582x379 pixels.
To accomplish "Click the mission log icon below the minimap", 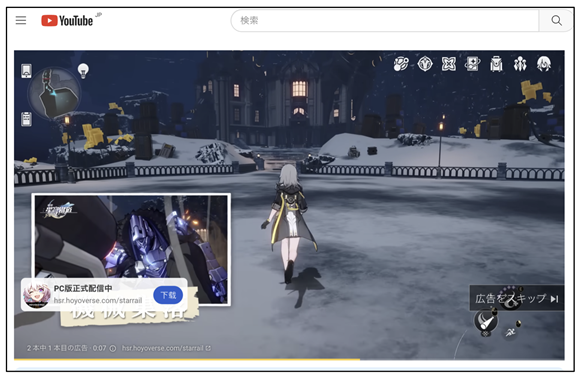I will (26, 119).
